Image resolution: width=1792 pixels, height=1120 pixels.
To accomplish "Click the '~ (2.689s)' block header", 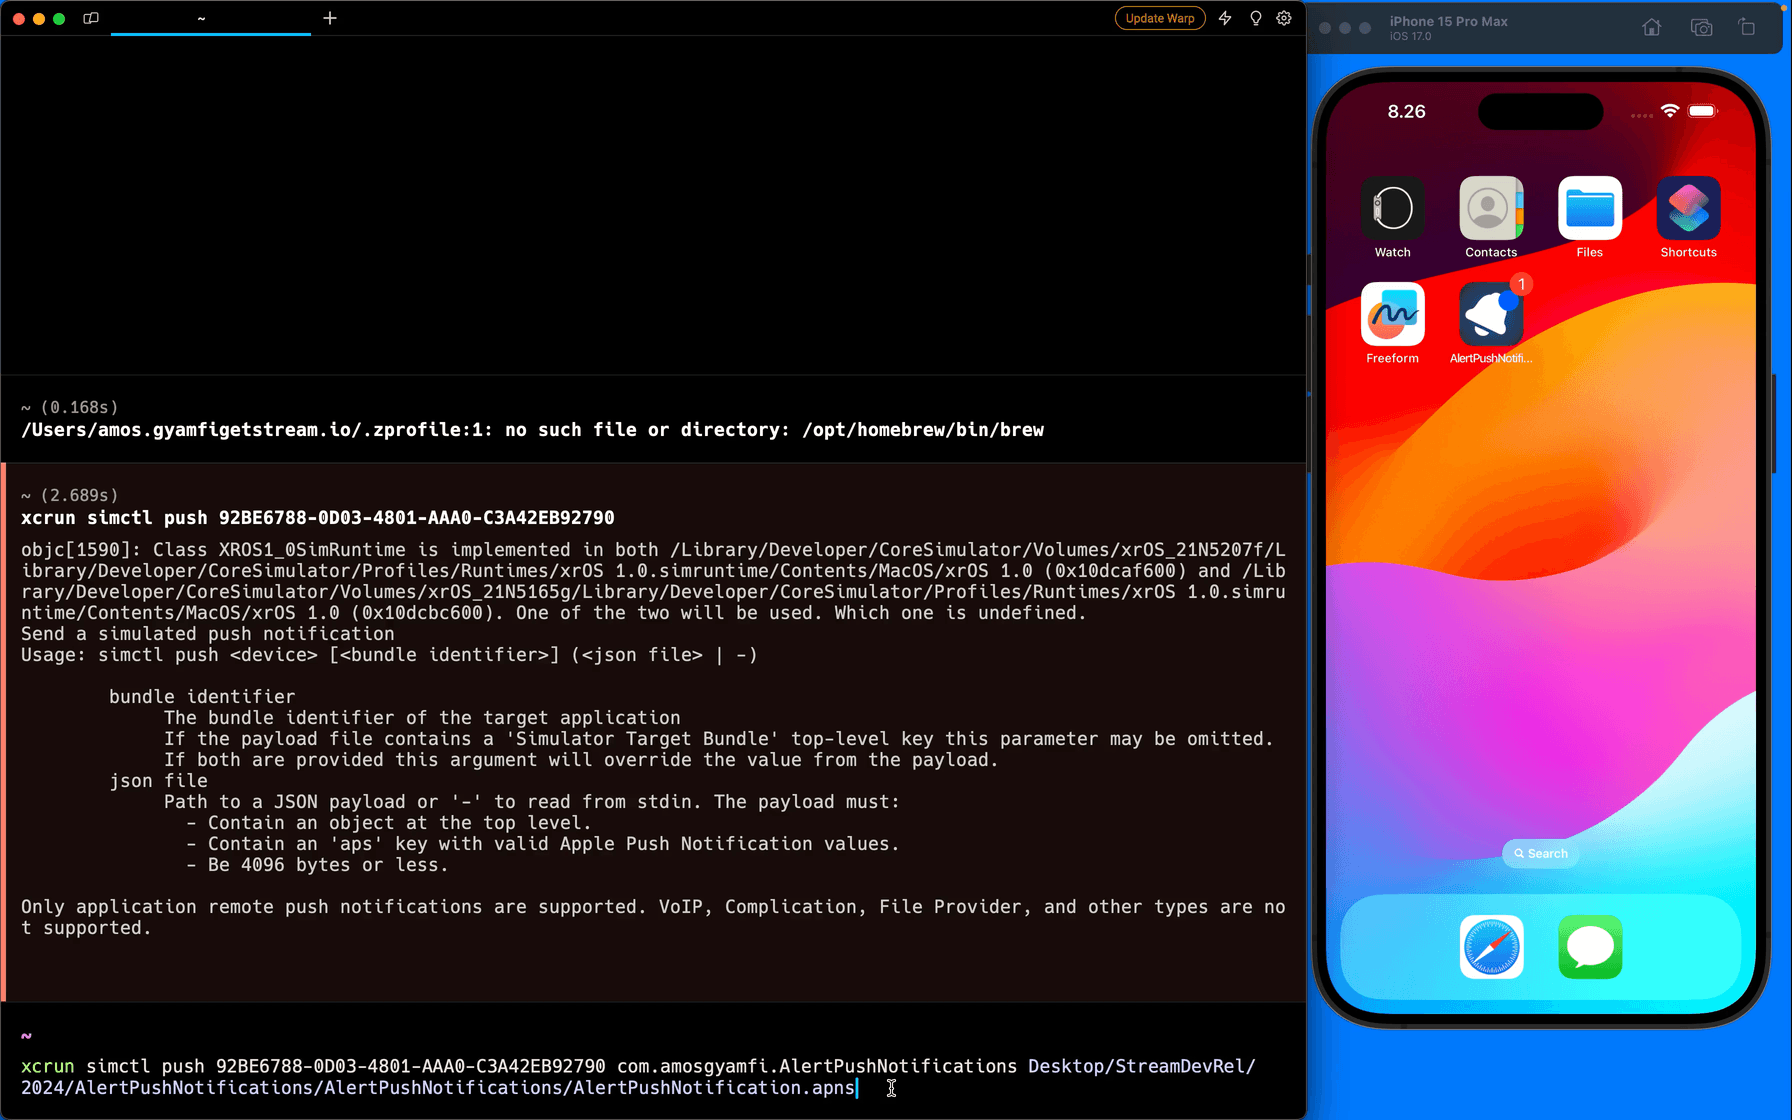I will 70,495.
